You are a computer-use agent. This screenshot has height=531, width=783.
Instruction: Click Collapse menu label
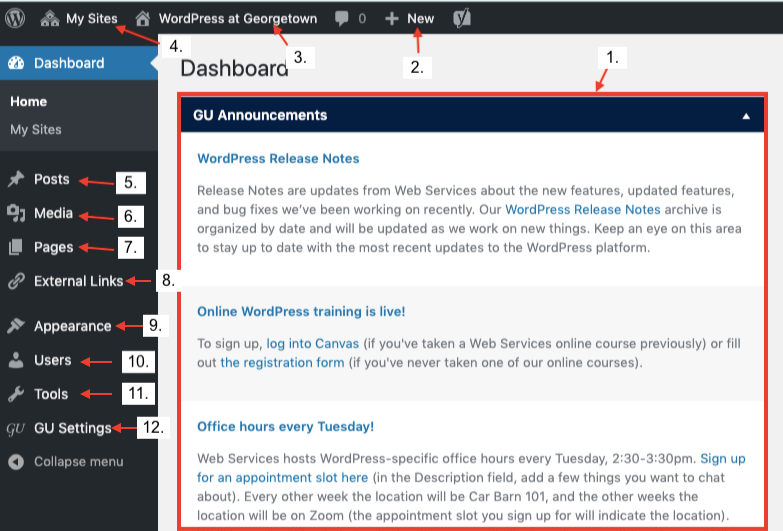(x=78, y=462)
